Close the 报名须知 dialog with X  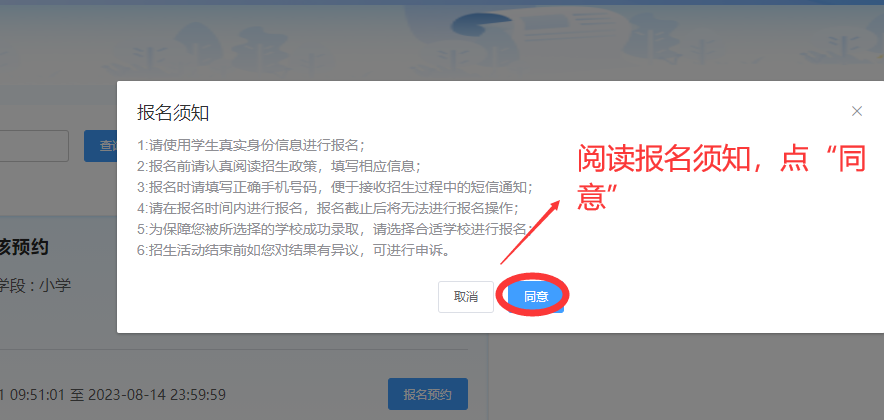(x=856, y=112)
